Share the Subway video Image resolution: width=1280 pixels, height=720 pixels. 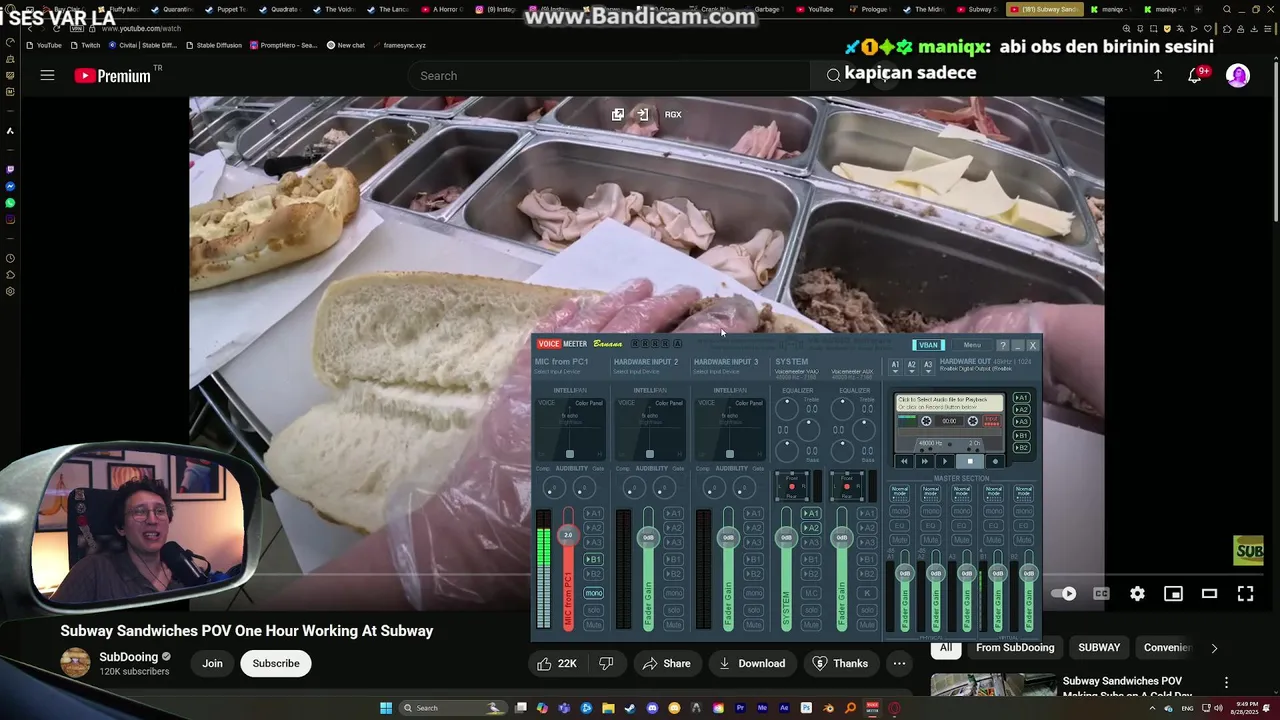click(x=667, y=663)
